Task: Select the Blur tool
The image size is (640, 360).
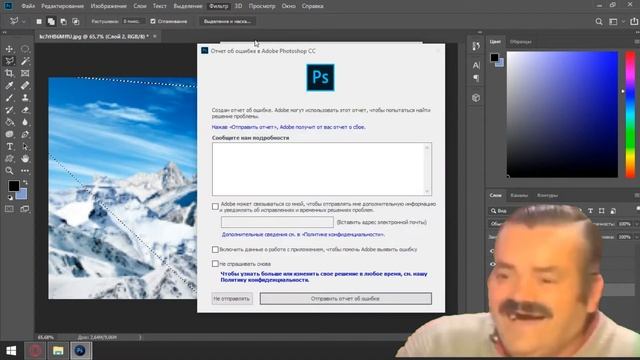Action: tap(25, 122)
